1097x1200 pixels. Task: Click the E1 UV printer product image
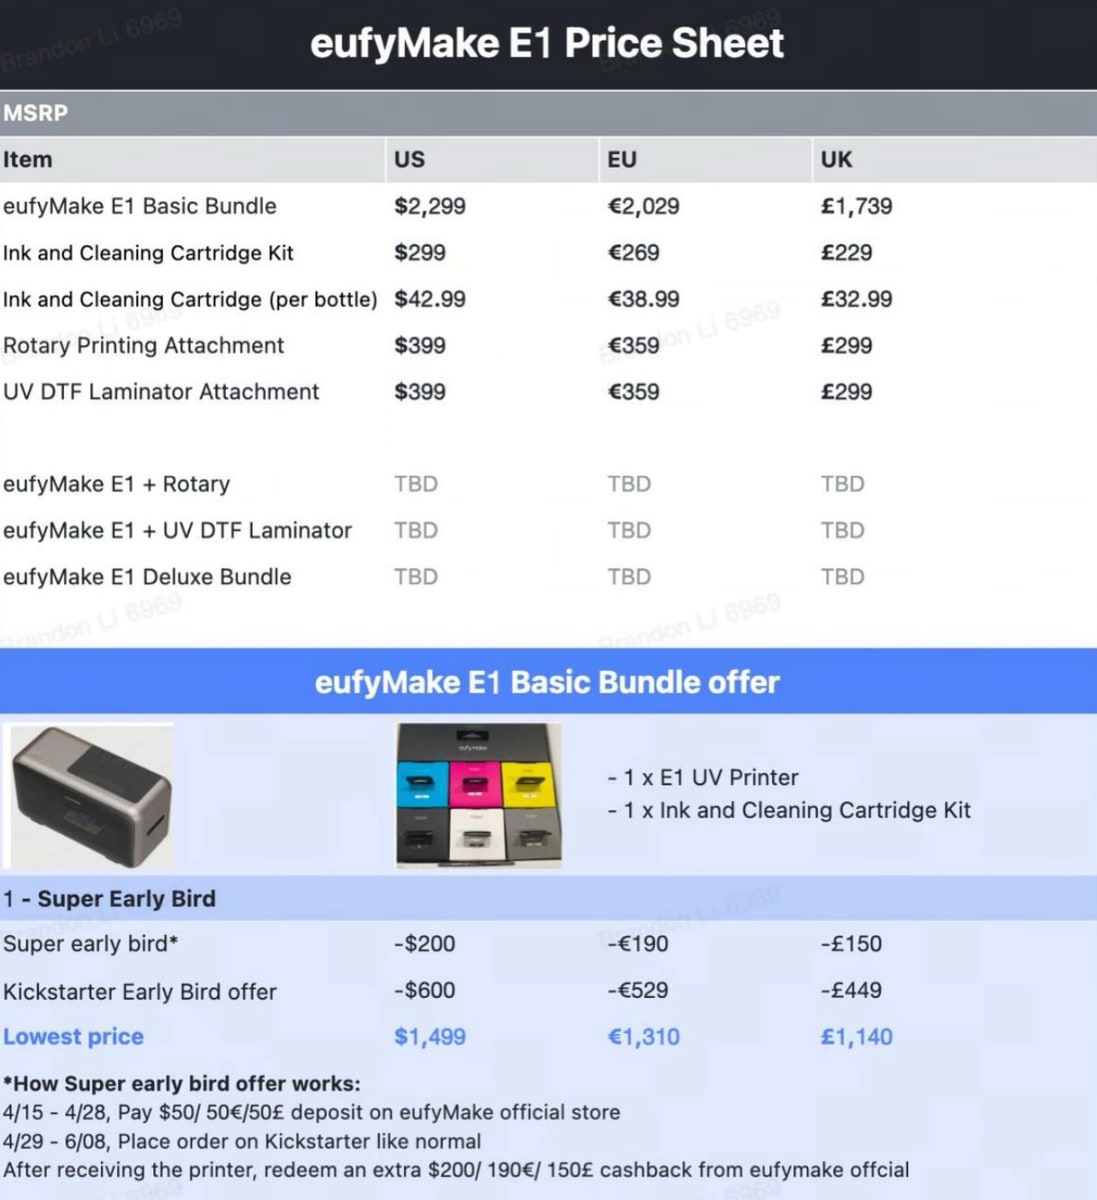(x=91, y=797)
